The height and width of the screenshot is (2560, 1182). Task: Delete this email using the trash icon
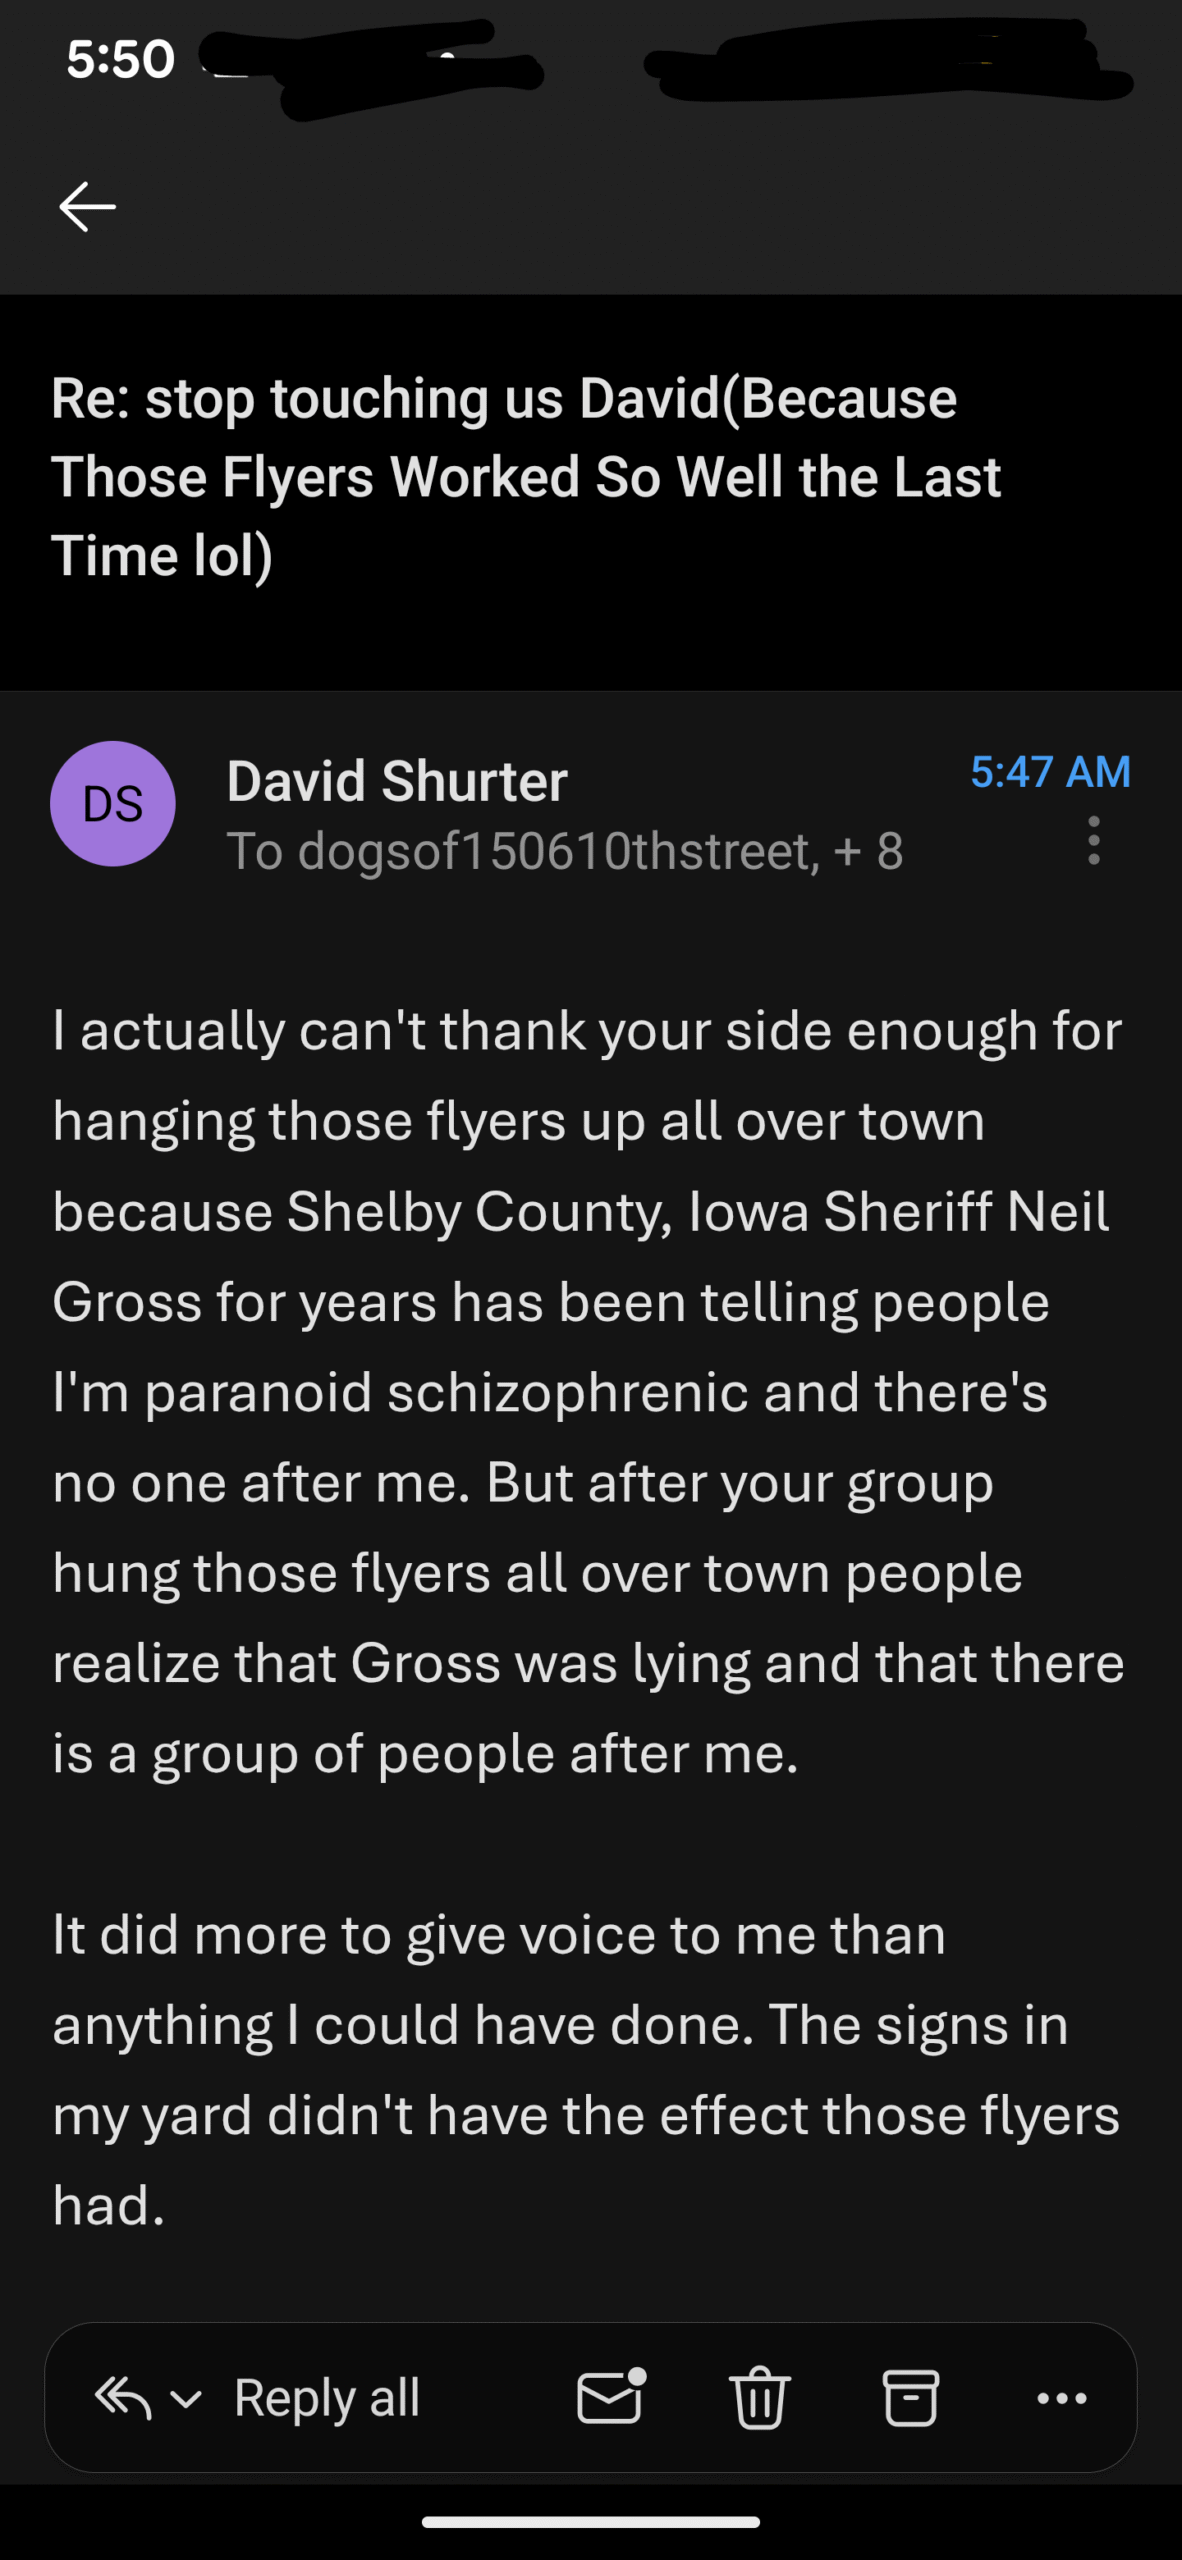[760, 2398]
